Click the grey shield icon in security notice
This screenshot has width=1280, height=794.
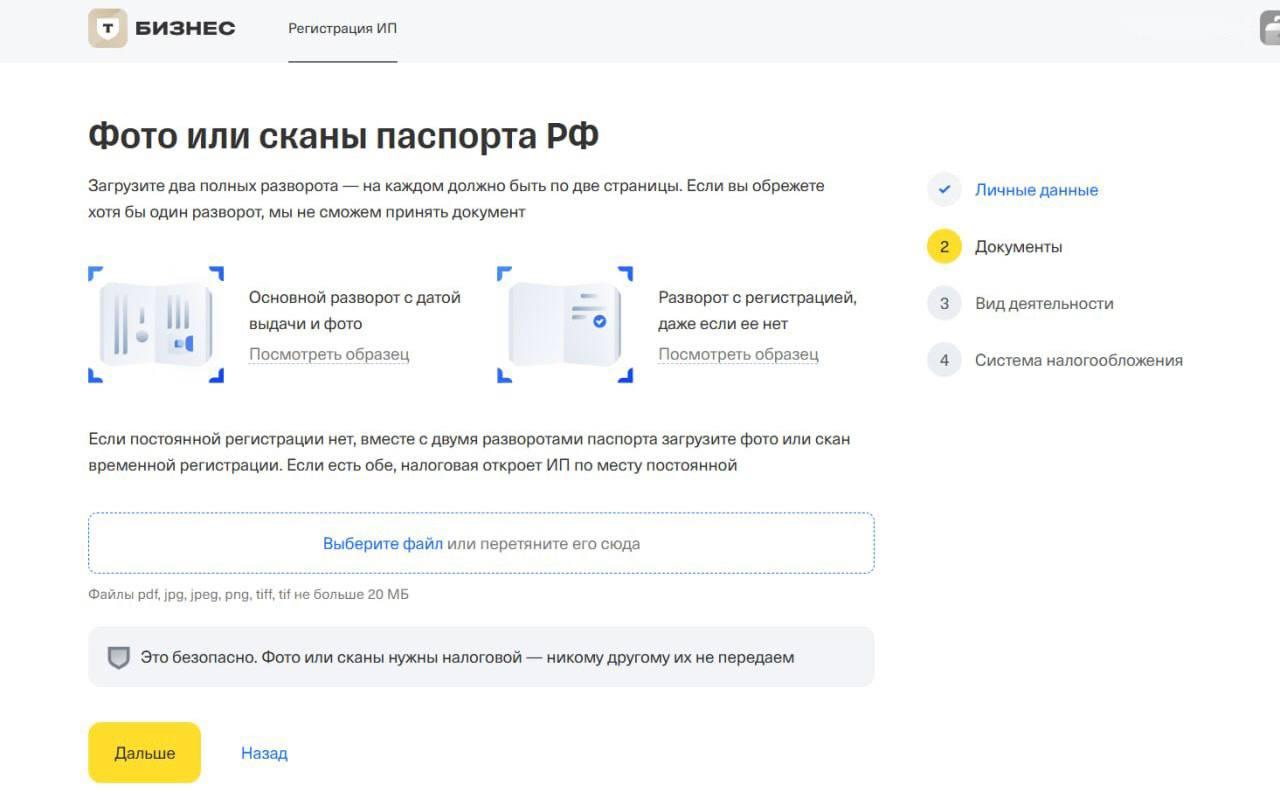pyautogui.click(x=119, y=657)
